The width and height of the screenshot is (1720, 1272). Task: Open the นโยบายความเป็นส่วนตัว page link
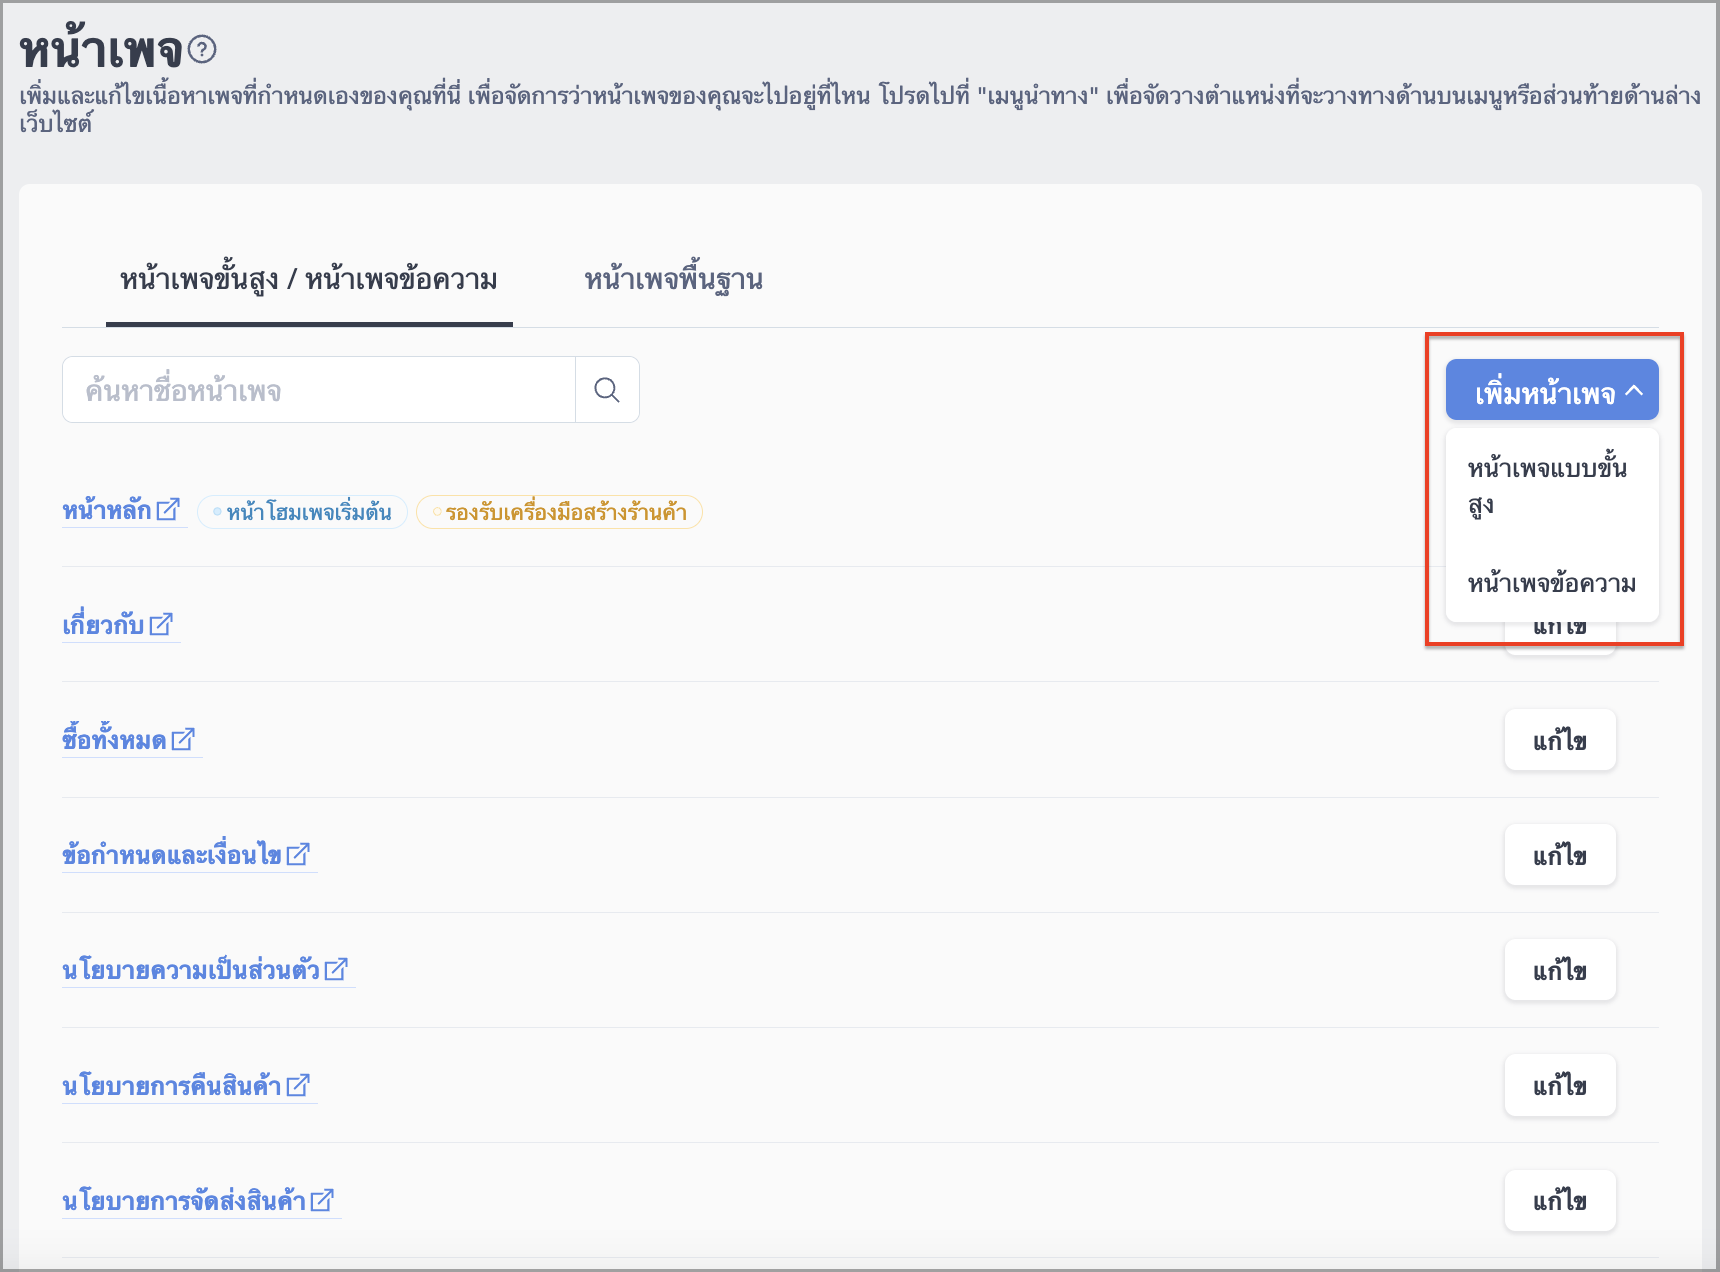pyautogui.click(x=191, y=970)
